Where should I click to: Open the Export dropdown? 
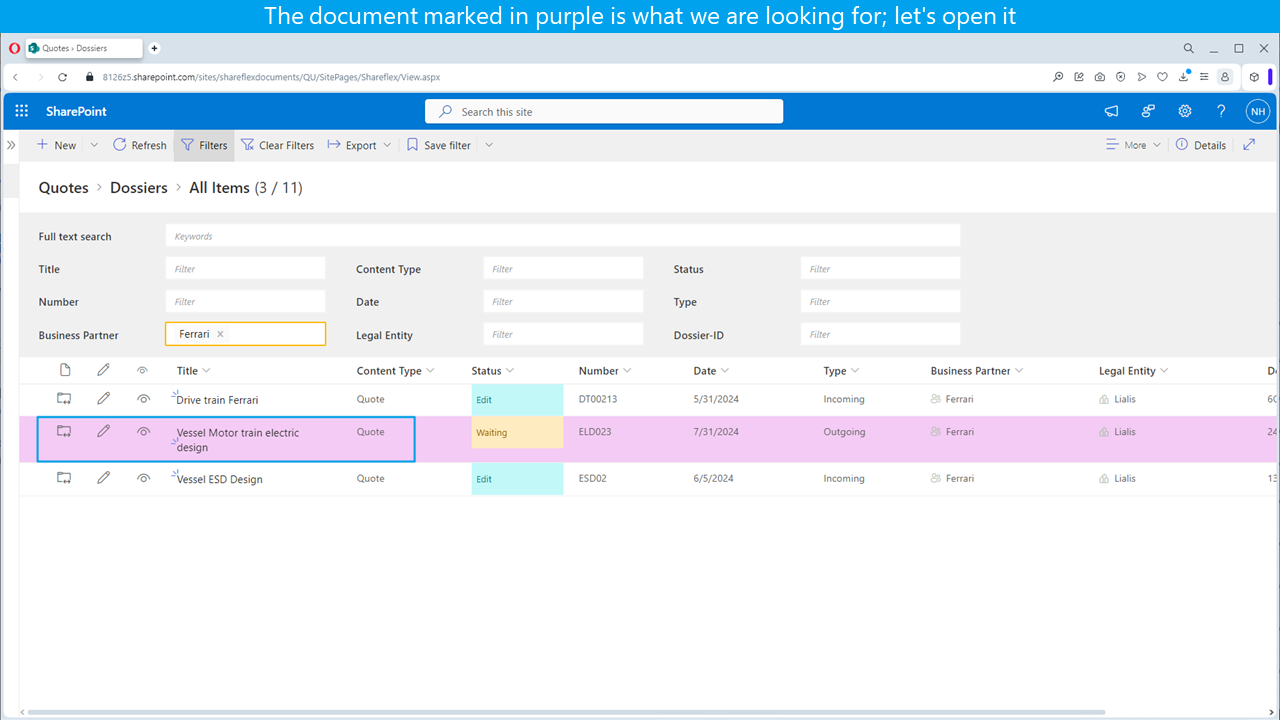point(359,145)
